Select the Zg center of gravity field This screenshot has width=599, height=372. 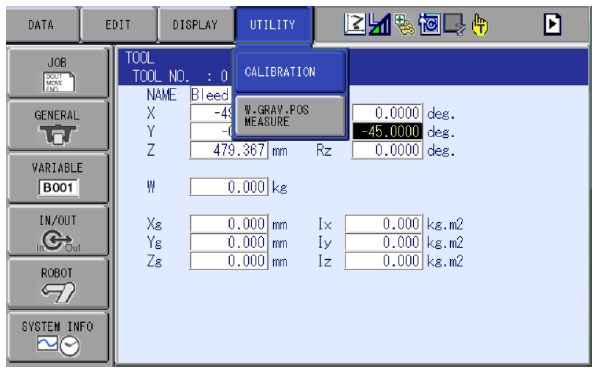click(x=229, y=261)
